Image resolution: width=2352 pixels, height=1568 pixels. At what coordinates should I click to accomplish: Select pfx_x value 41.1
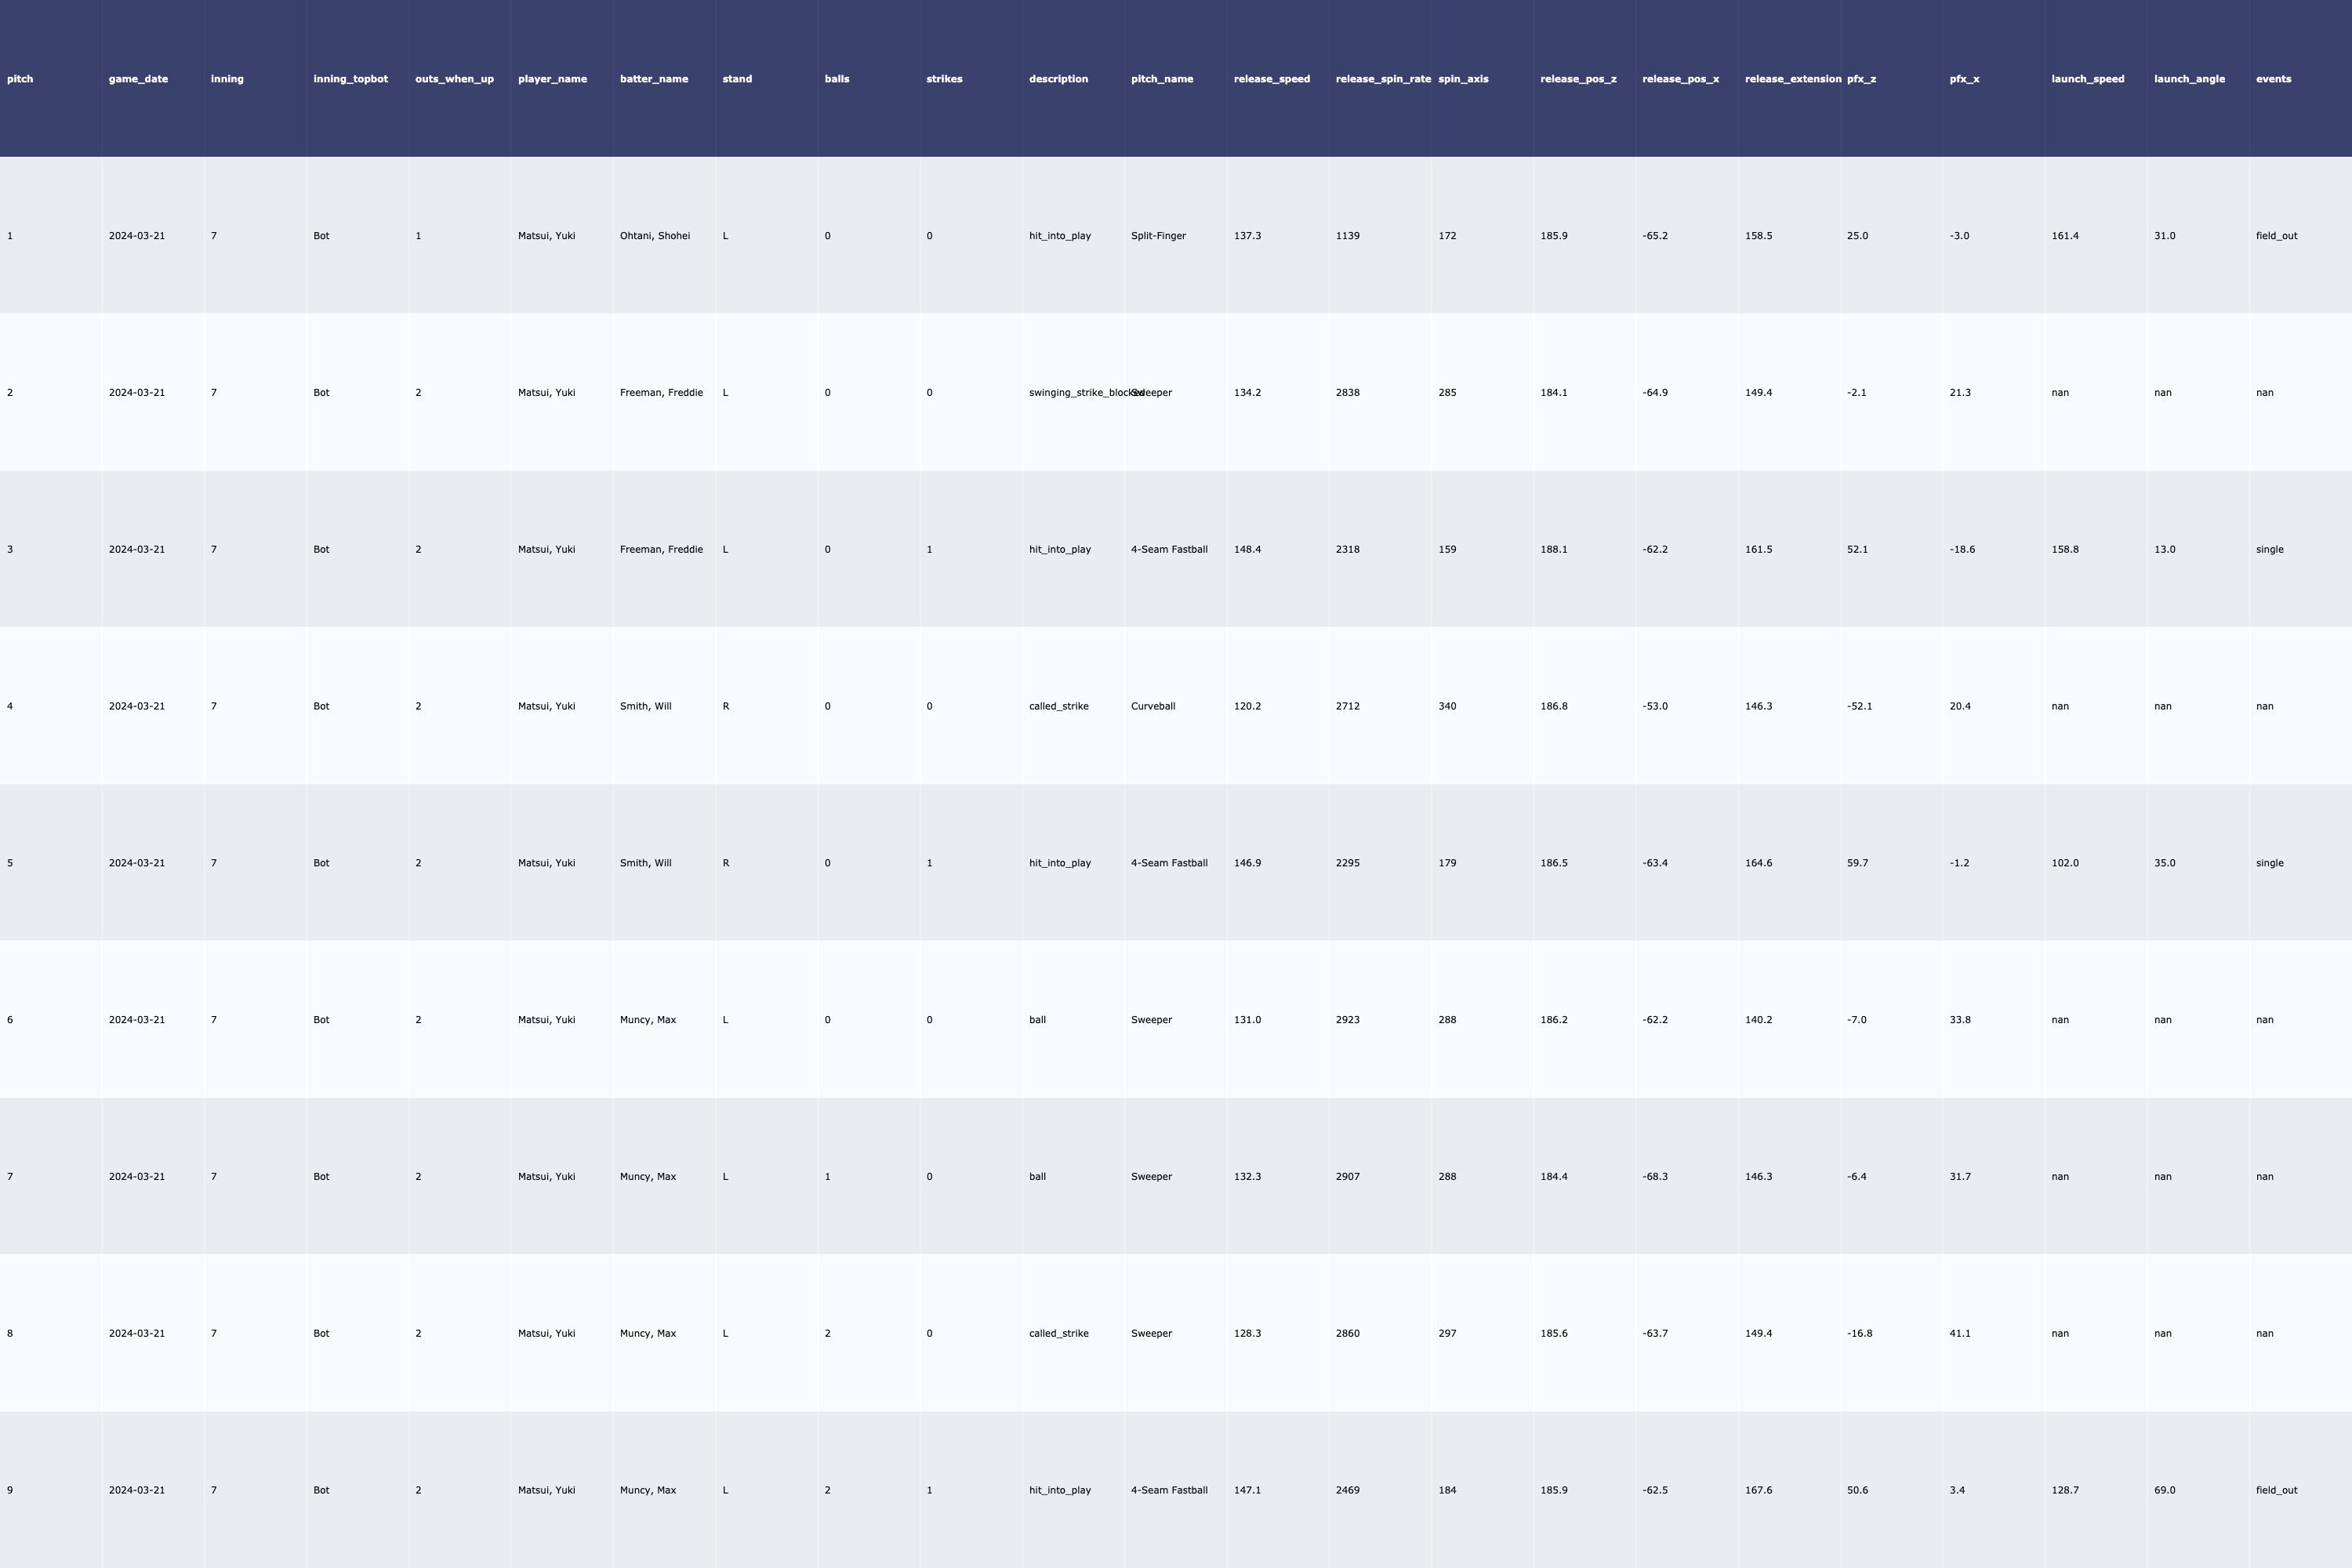click(1959, 1333)
